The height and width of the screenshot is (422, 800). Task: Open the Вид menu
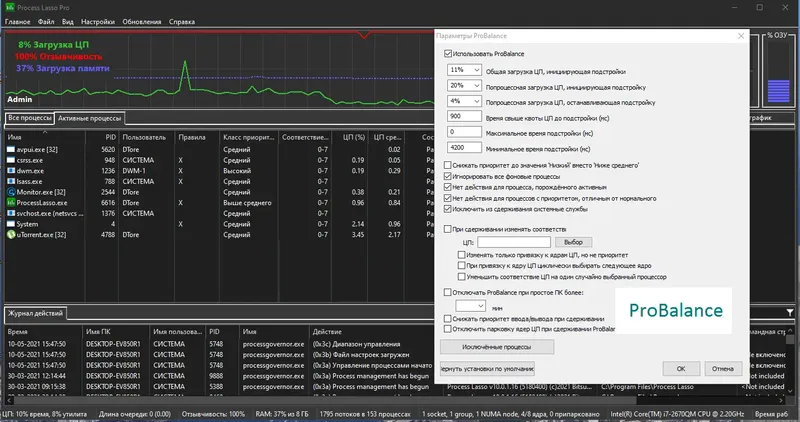68,22
